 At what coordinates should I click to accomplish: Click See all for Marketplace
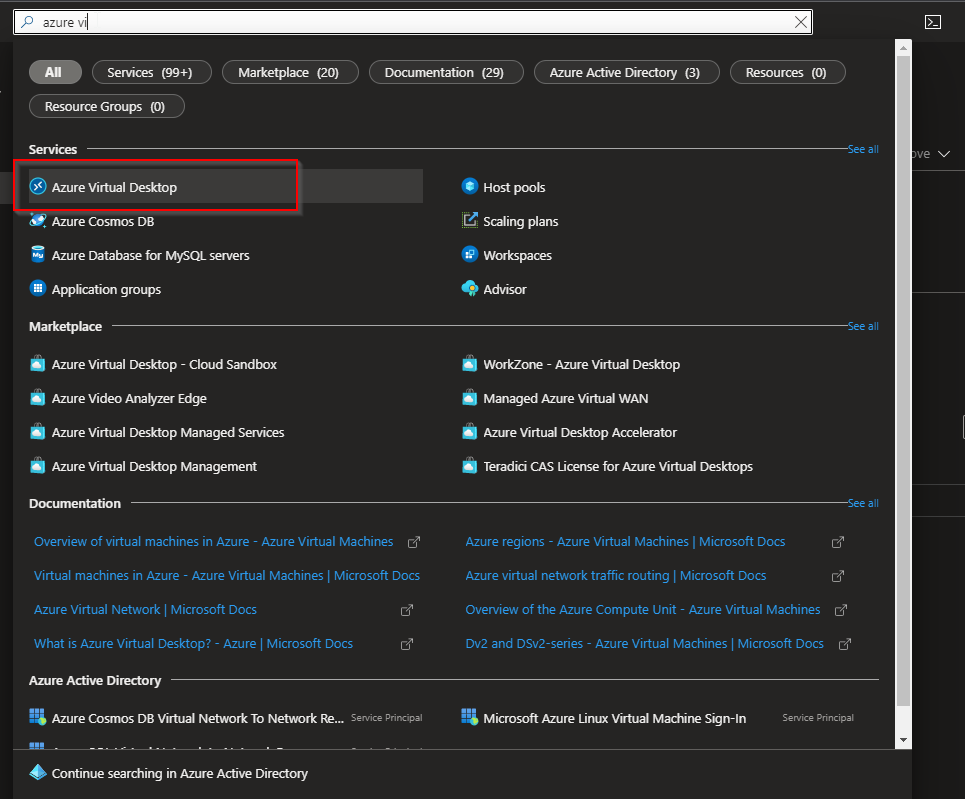pyautogui.click(x=863, y=326)
